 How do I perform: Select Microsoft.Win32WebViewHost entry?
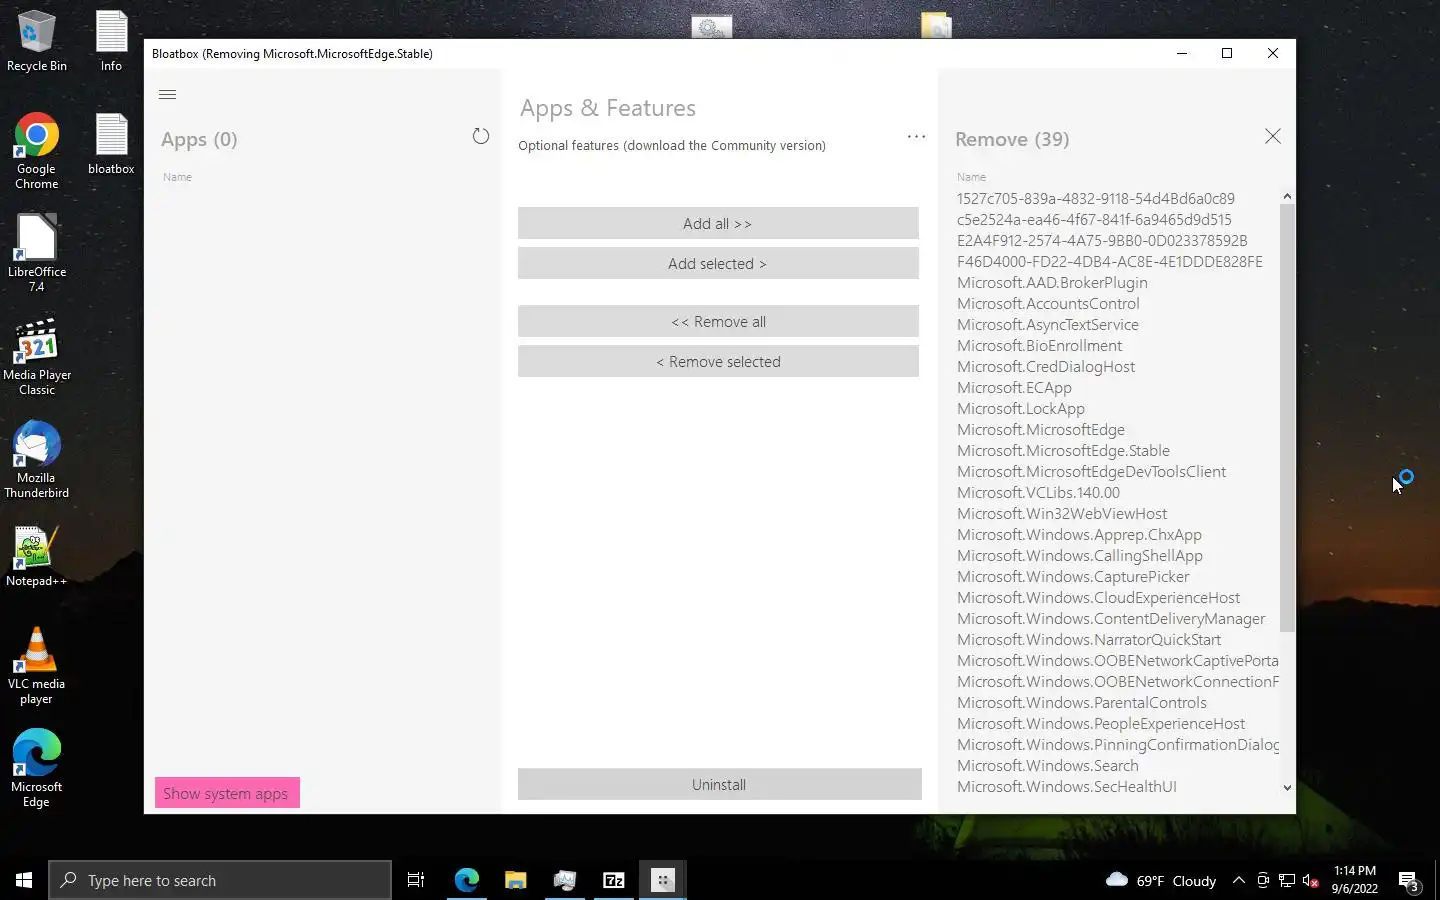click(x=1062, y=513)
